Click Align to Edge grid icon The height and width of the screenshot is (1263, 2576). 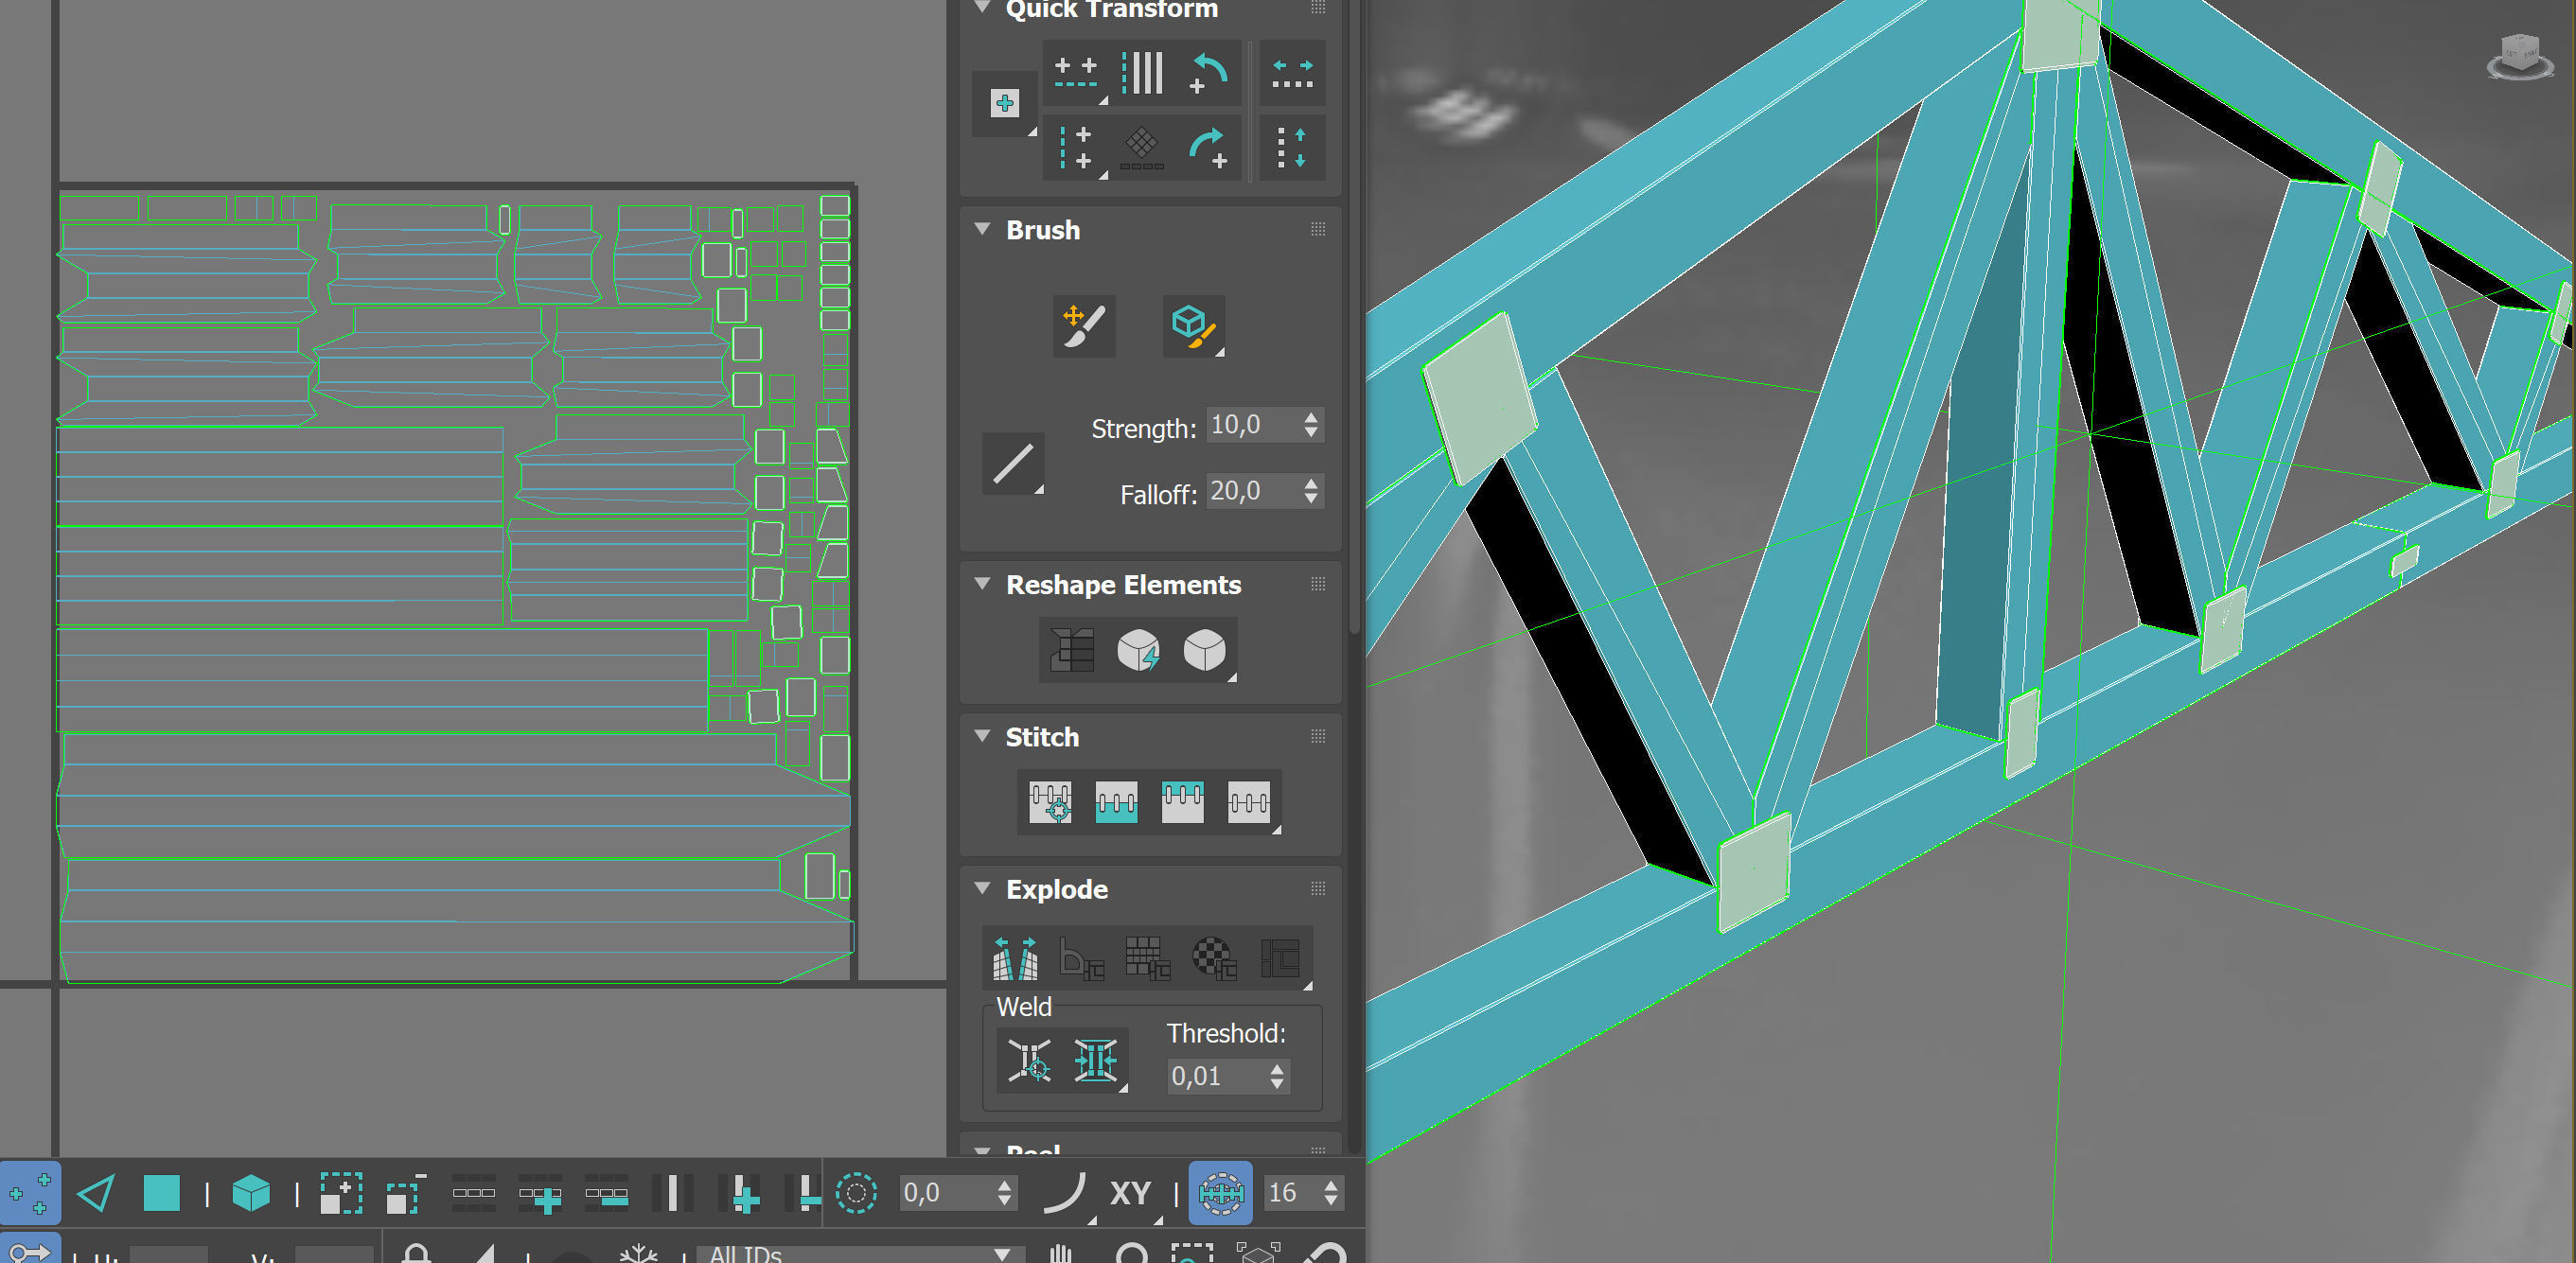point(1142,148)
